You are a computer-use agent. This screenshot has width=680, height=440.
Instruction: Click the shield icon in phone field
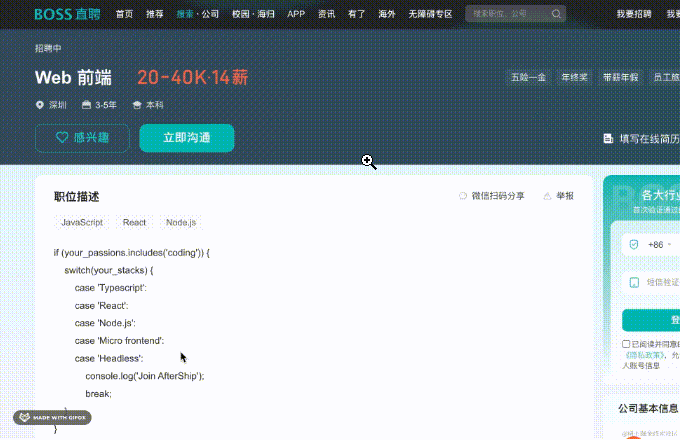[634, 245]
